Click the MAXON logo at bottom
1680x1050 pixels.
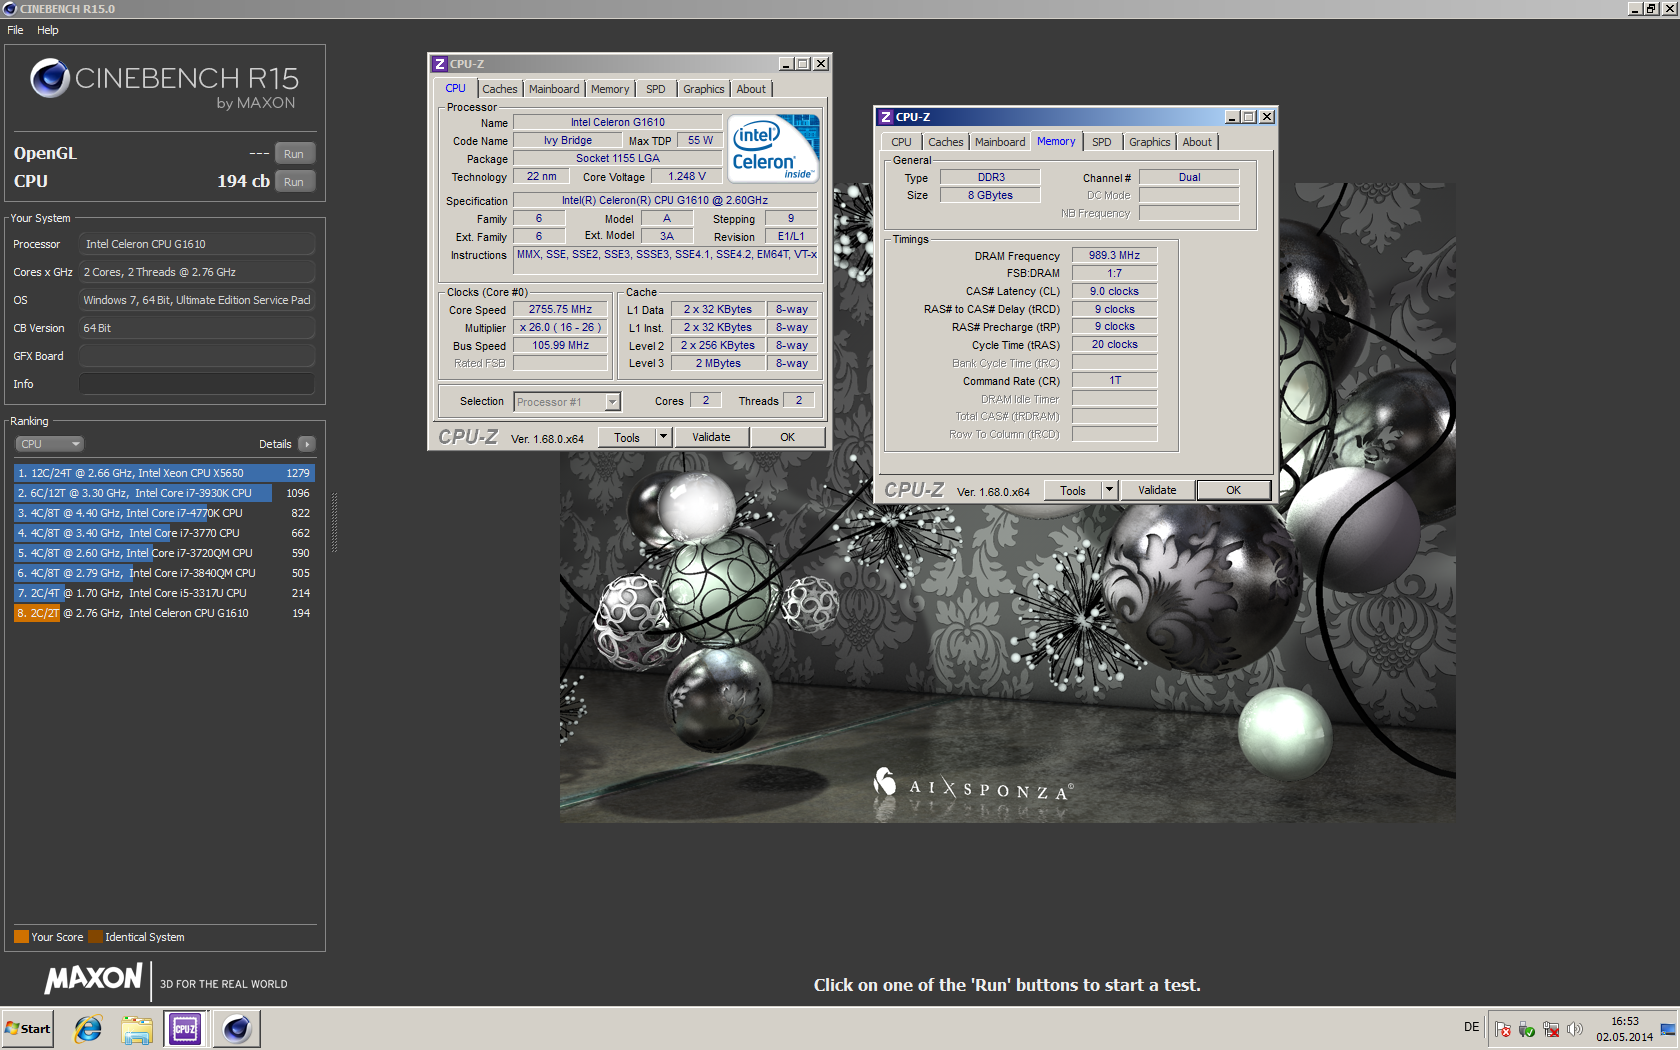coord(94,978)
